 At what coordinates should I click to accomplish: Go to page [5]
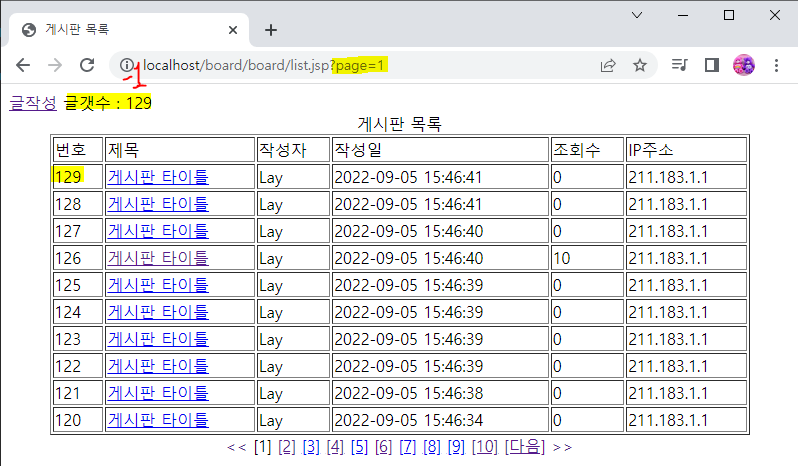[x=359, y=447]
